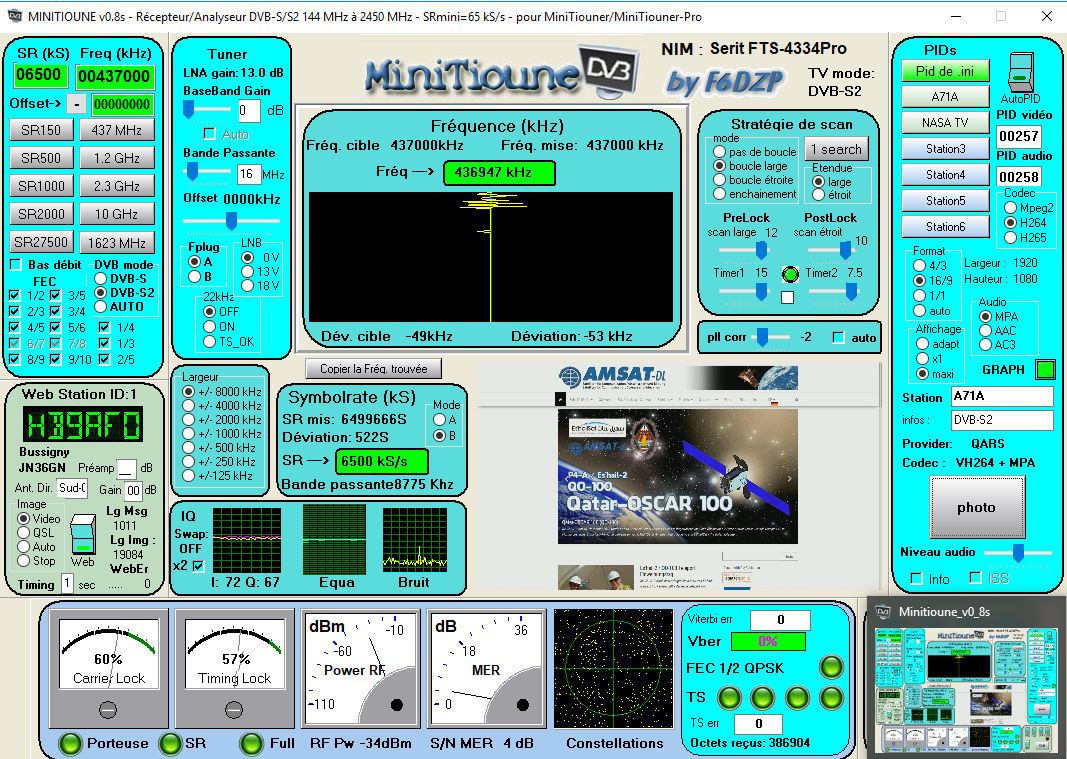Click the first TS green LED
1067x759 pixels.
(x=729, y=697)
